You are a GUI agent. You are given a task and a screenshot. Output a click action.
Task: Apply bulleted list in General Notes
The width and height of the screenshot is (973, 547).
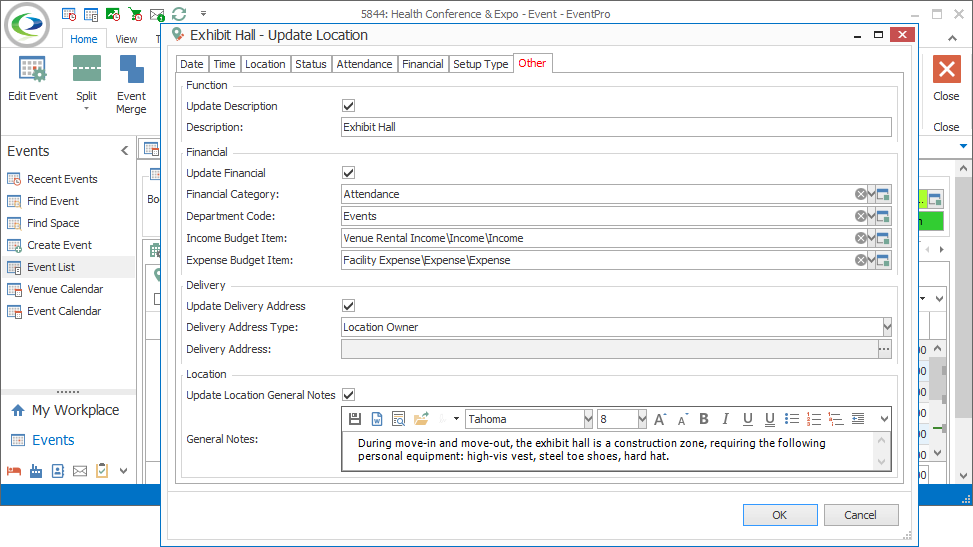(x=792, y=419)
